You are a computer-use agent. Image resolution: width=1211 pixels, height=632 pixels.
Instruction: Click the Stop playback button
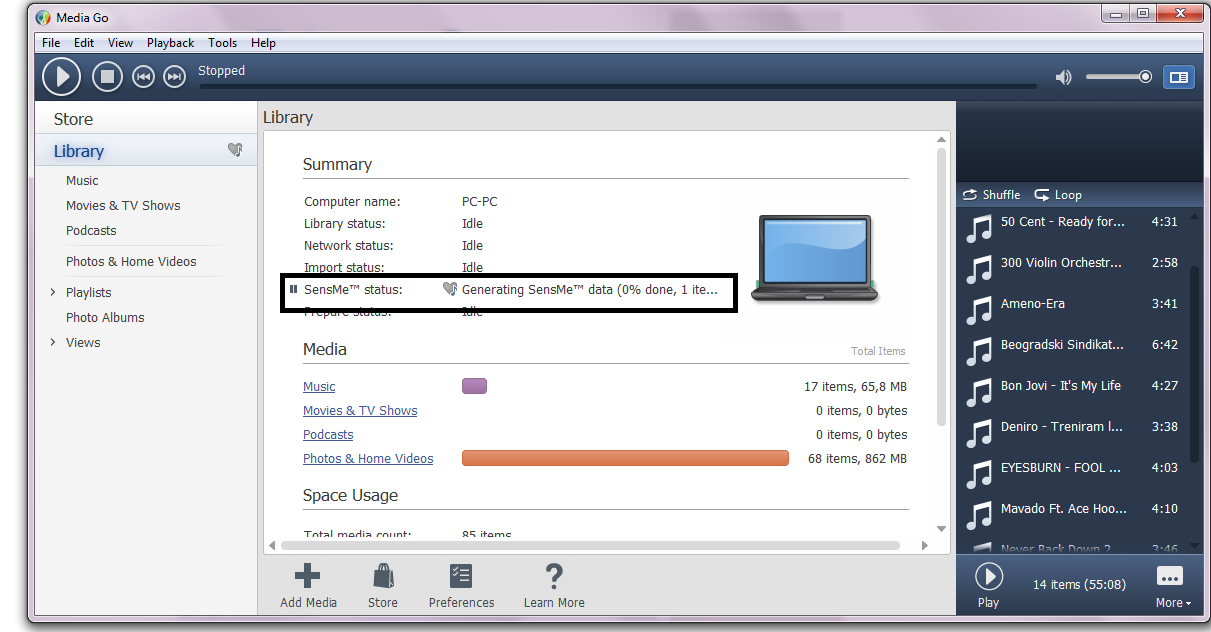[107, 76]
